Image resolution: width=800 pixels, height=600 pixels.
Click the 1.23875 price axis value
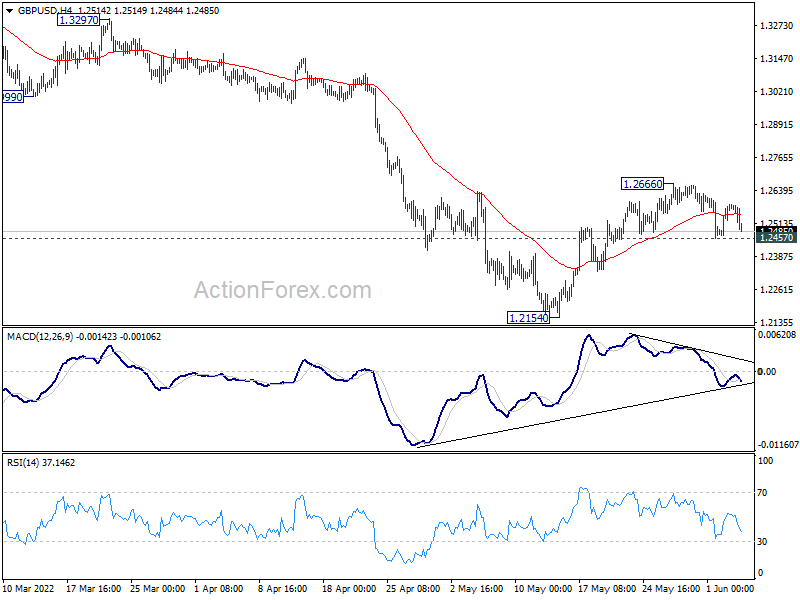tap(777, 257)
